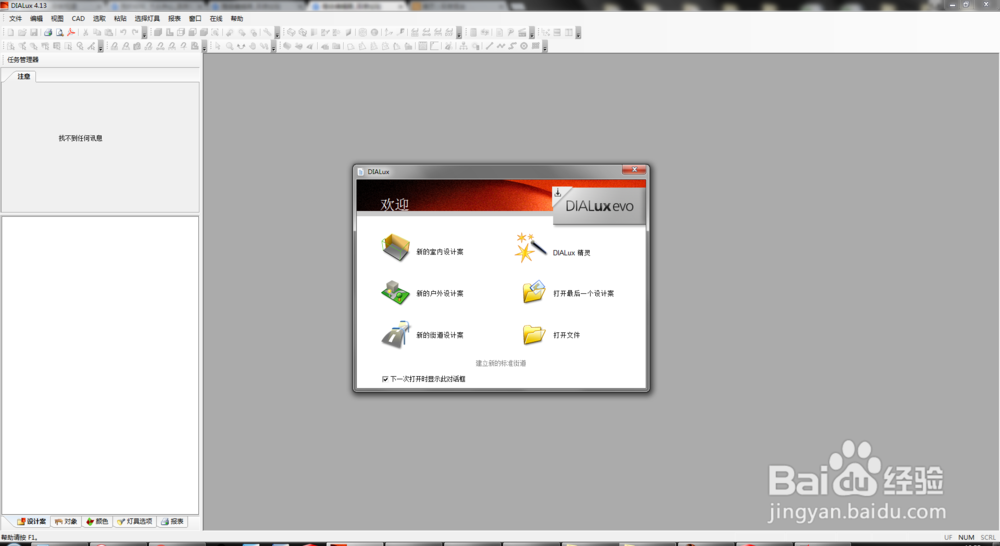Image resolution: width=1000 pixels, height=546 pixels.
Task: Open 选取 menu
Action: 99,18
